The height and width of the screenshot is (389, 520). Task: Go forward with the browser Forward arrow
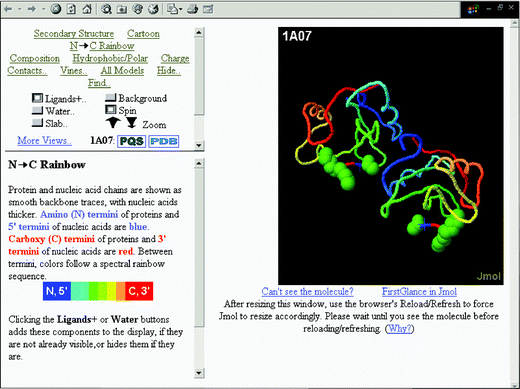point(32,9)
